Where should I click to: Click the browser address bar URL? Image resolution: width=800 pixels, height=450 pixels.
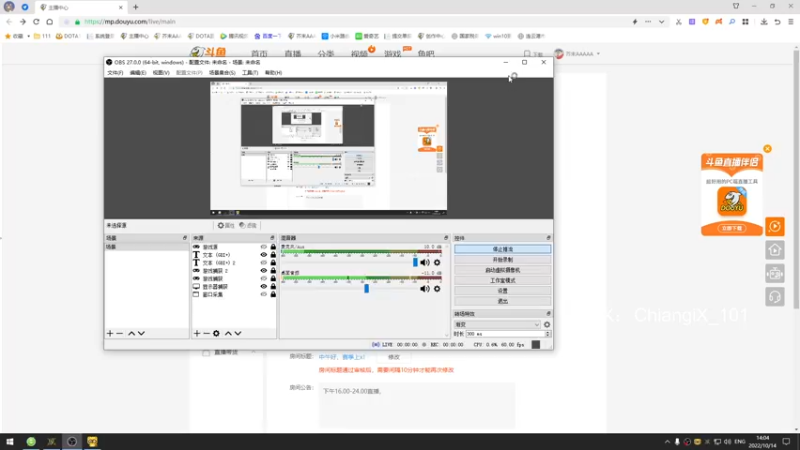pyautogui.click(x=130, y=21)
